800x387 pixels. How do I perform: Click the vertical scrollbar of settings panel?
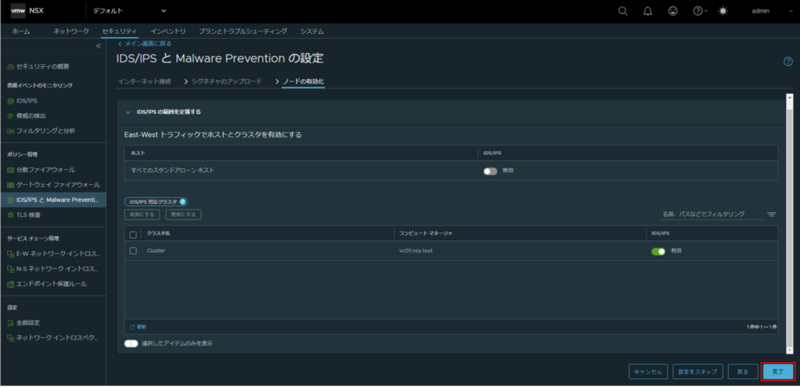tap(789, 222)
